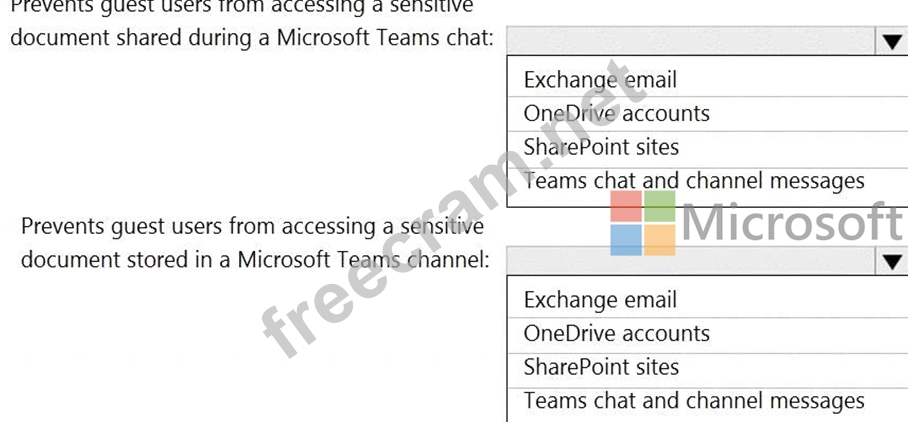Expand the Teams channel question dropdown arrow
The image size is (908, 422).
(x=890, y=262)
